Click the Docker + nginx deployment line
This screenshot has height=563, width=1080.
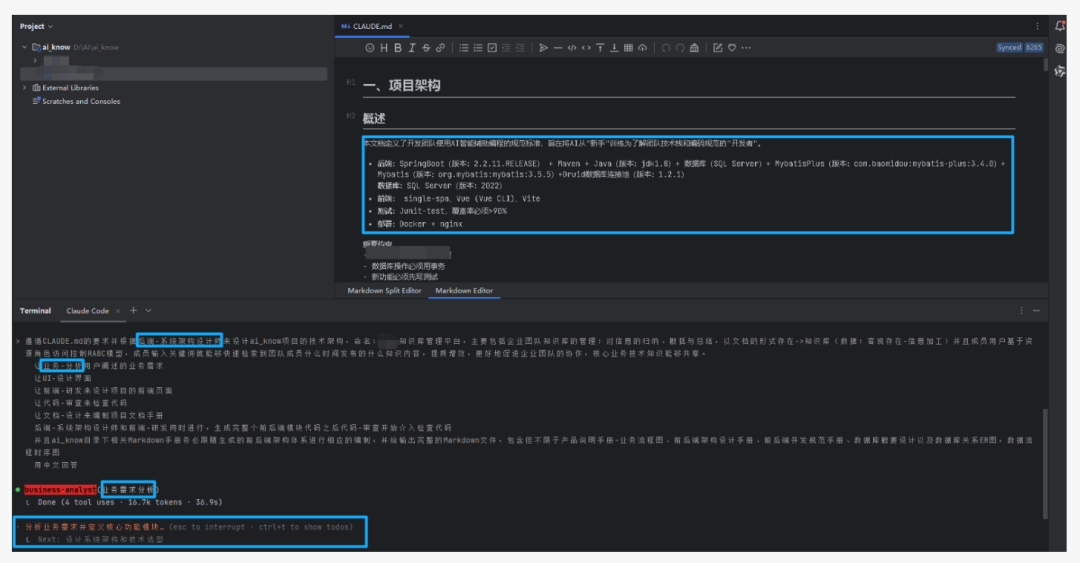pyautogui.click(x=419, y=224)
